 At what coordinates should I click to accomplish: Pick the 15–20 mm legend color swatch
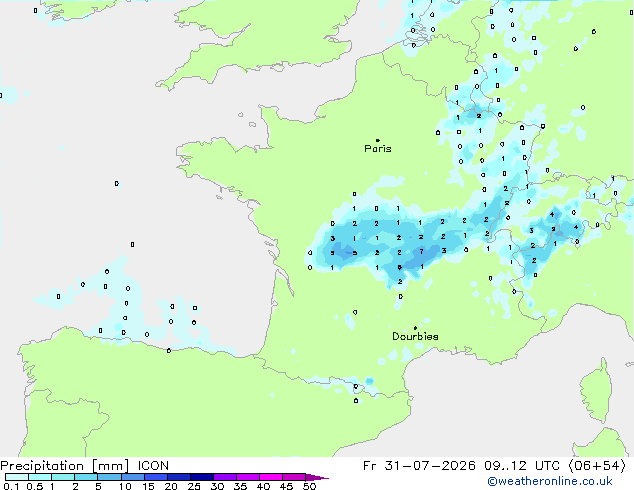click(155, 477)
